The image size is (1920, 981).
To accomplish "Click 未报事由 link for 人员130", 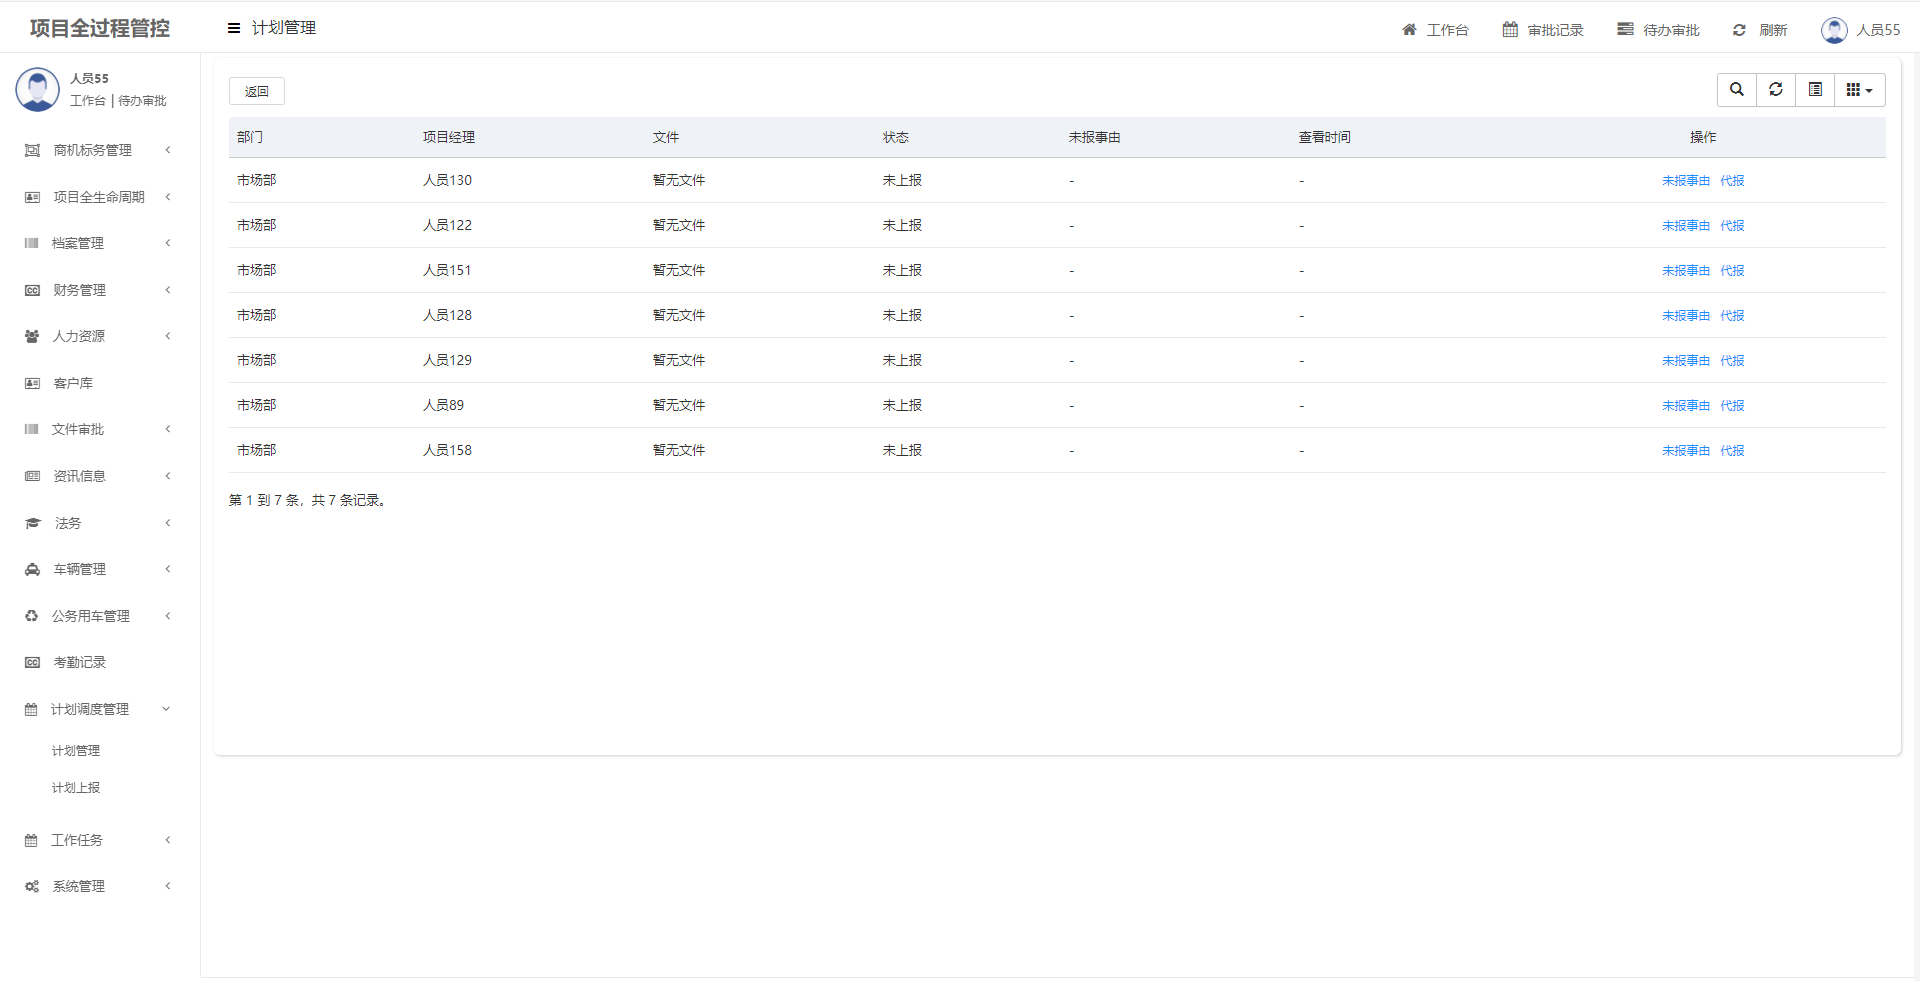I will tap(1686, 181).
